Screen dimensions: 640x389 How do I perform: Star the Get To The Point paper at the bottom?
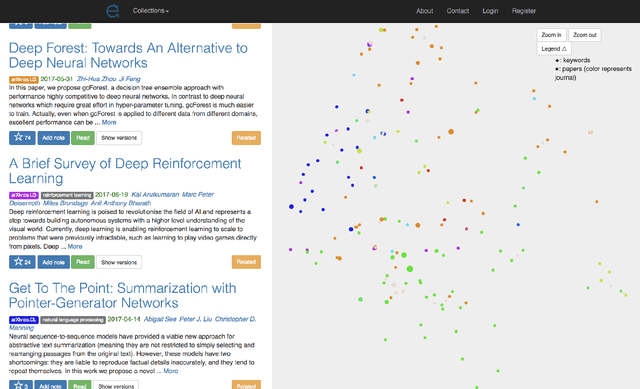click(x=21, y=385)
